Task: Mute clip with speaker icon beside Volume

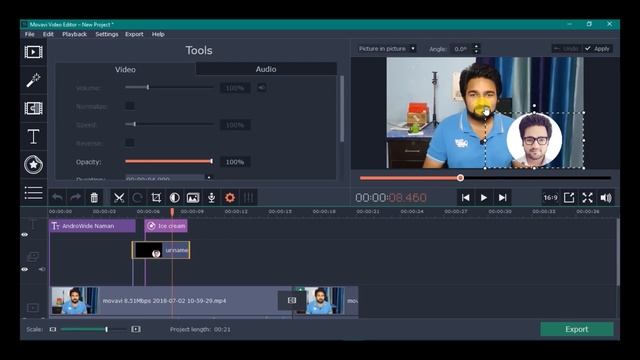Action: [262, 87]
